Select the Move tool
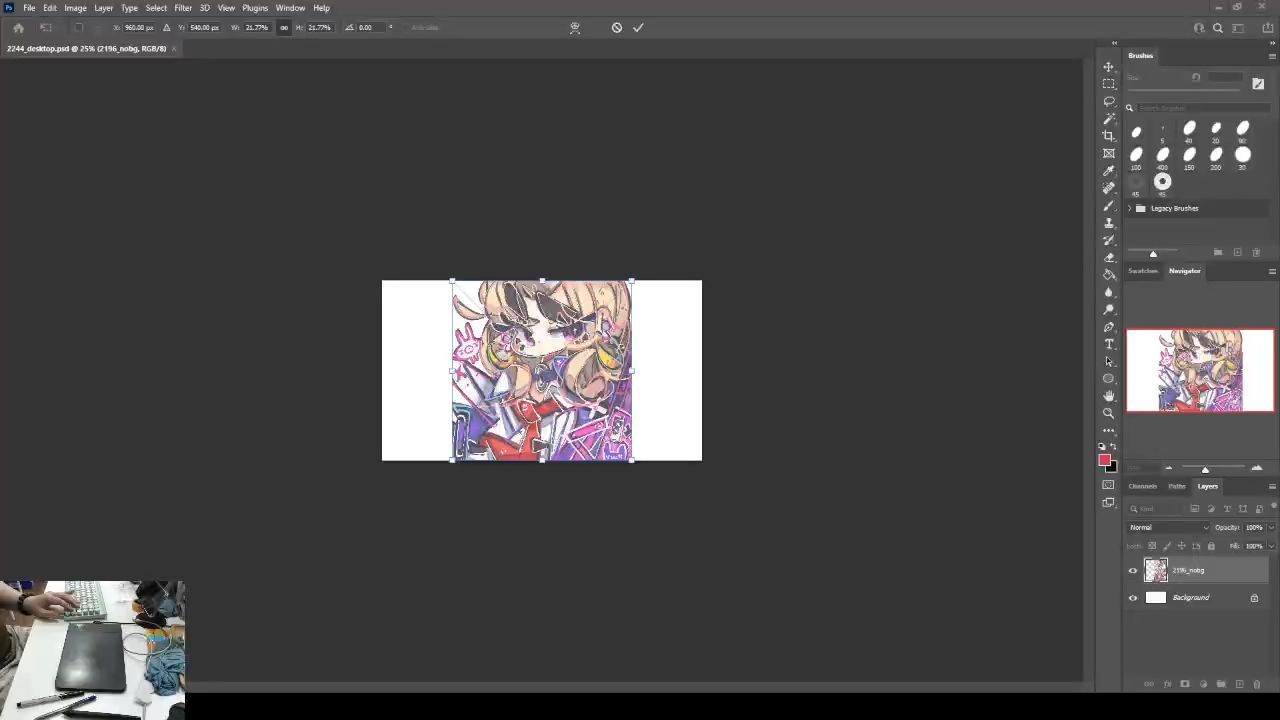The image size is (1280, 720). (x=1108, y=67)
